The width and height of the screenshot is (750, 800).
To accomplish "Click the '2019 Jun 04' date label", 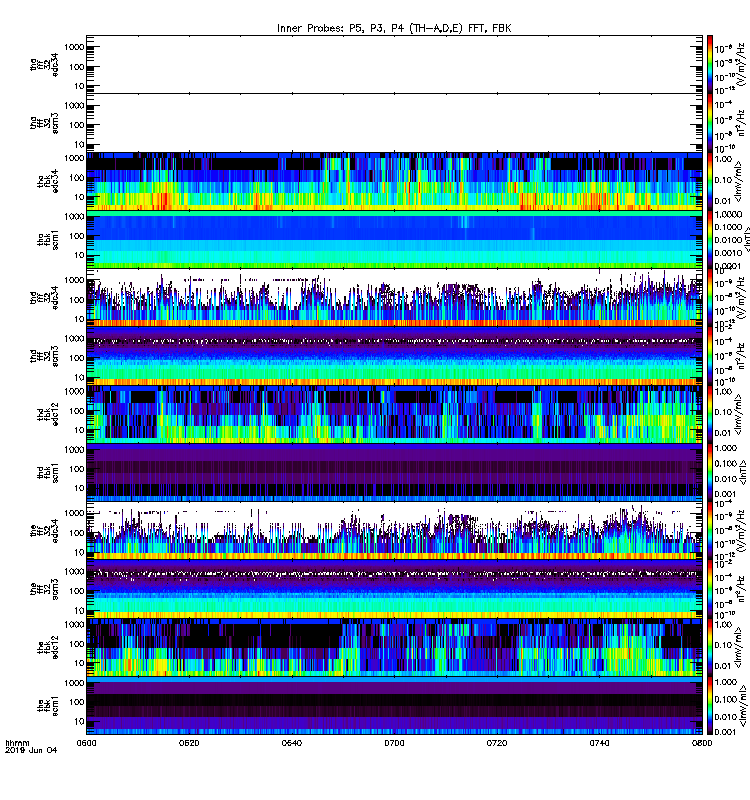I will coord(31,750).
